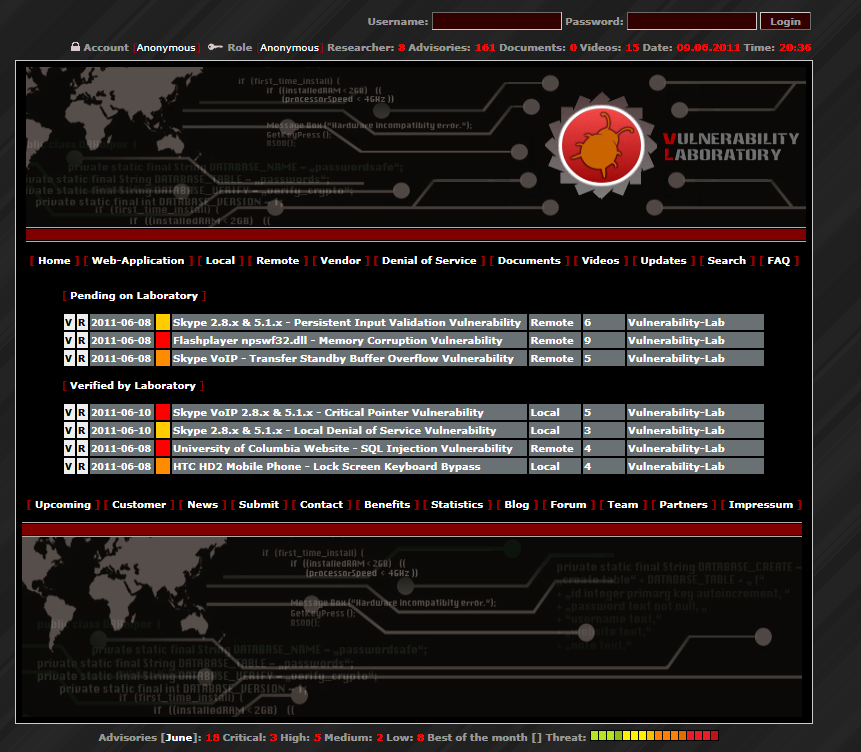The height and width of the screenshot is (752, 861).
Task: Open the Vendor menu item
Action: click(340, 261)
